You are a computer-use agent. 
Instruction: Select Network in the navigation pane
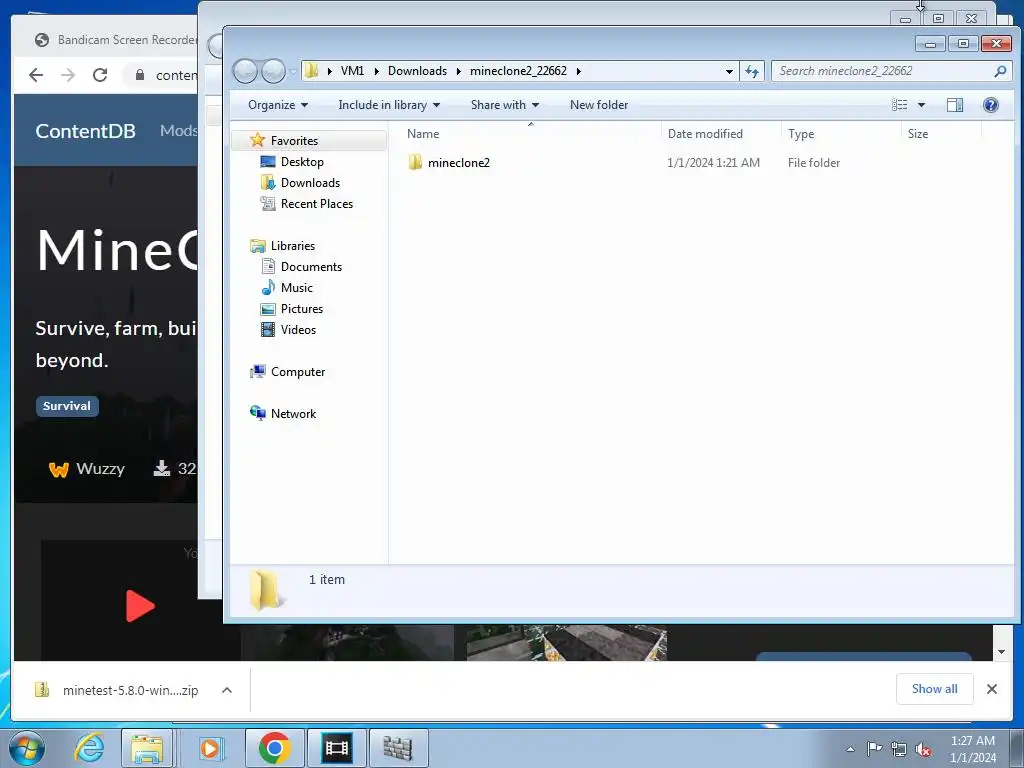click(x=293, y=413)
